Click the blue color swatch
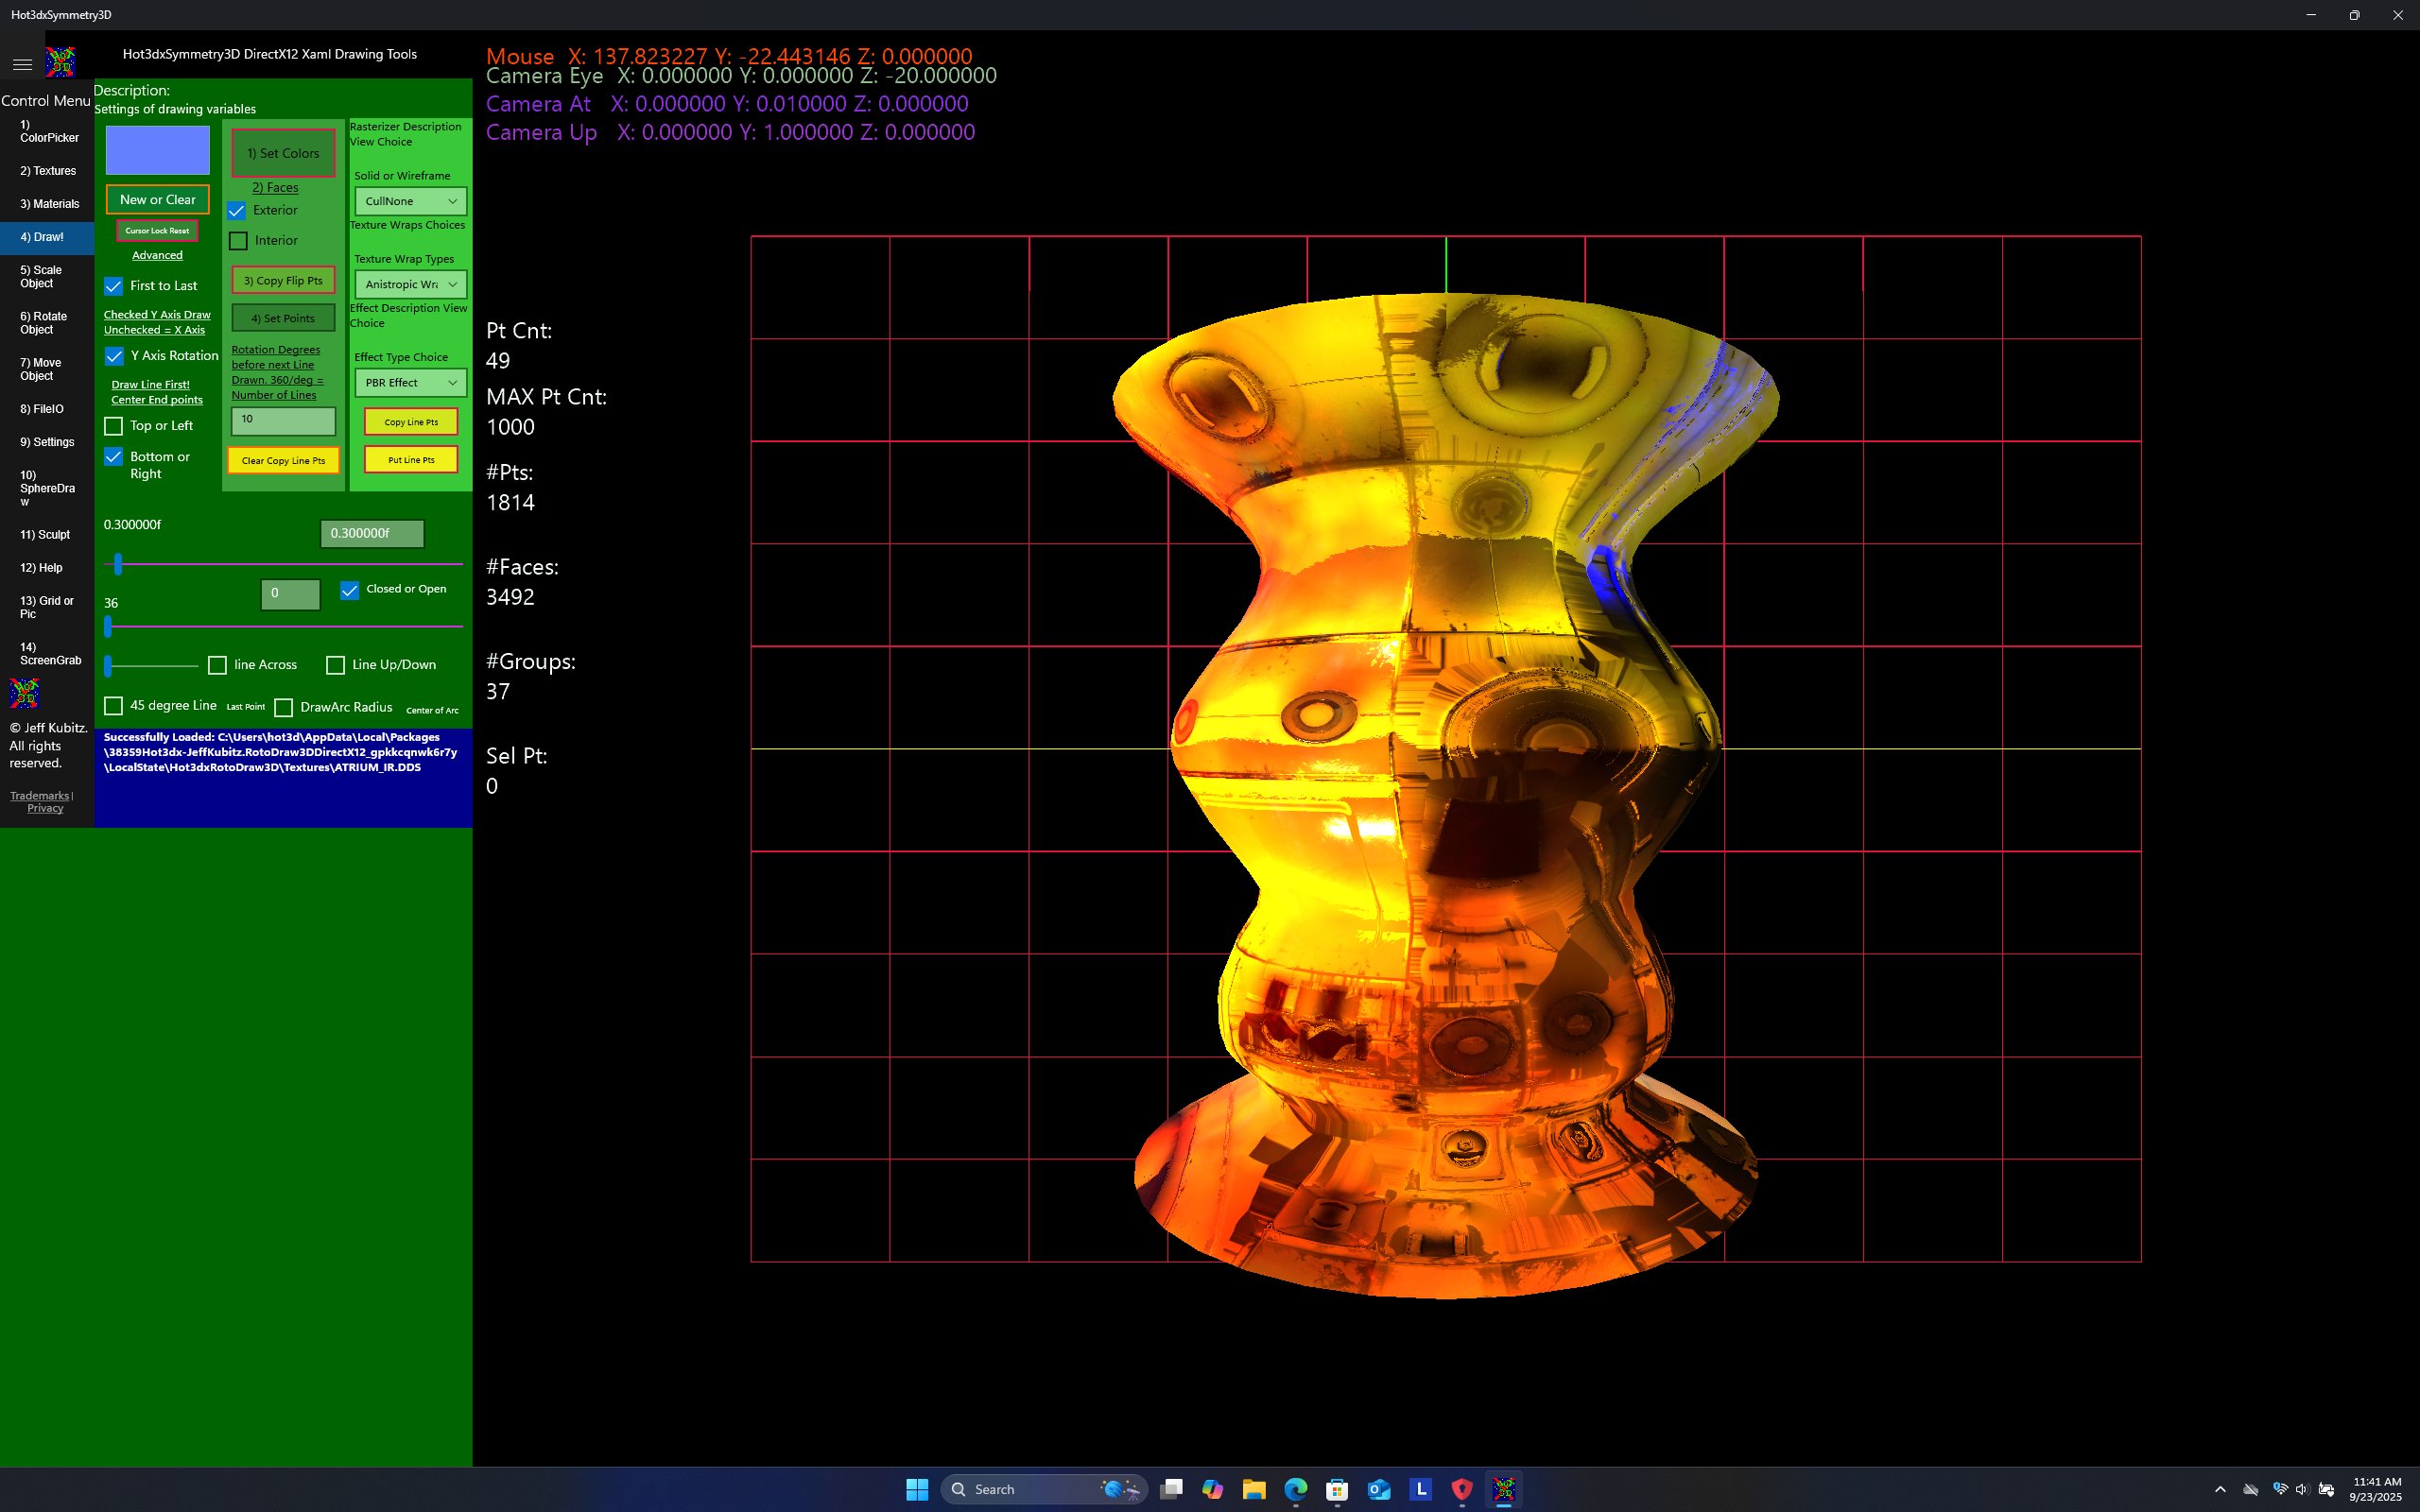 click(158, 150)
